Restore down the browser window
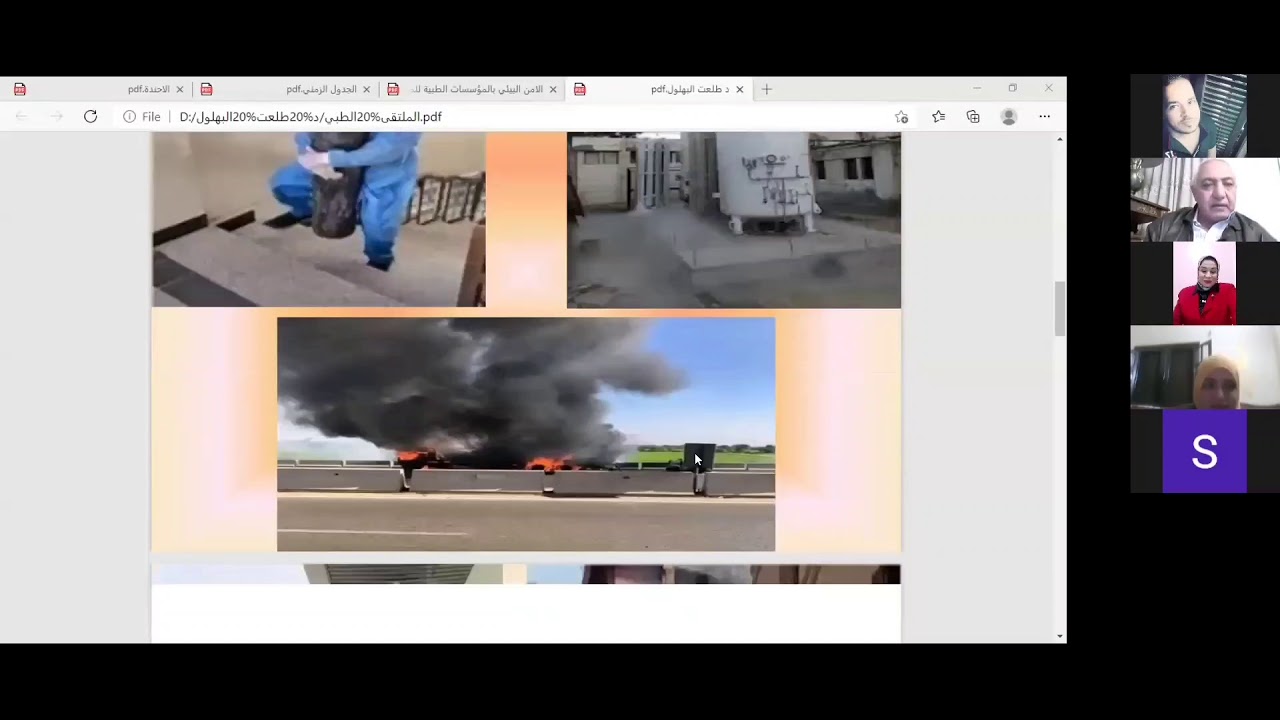 pyautogui.click(x=1012, y=88)
